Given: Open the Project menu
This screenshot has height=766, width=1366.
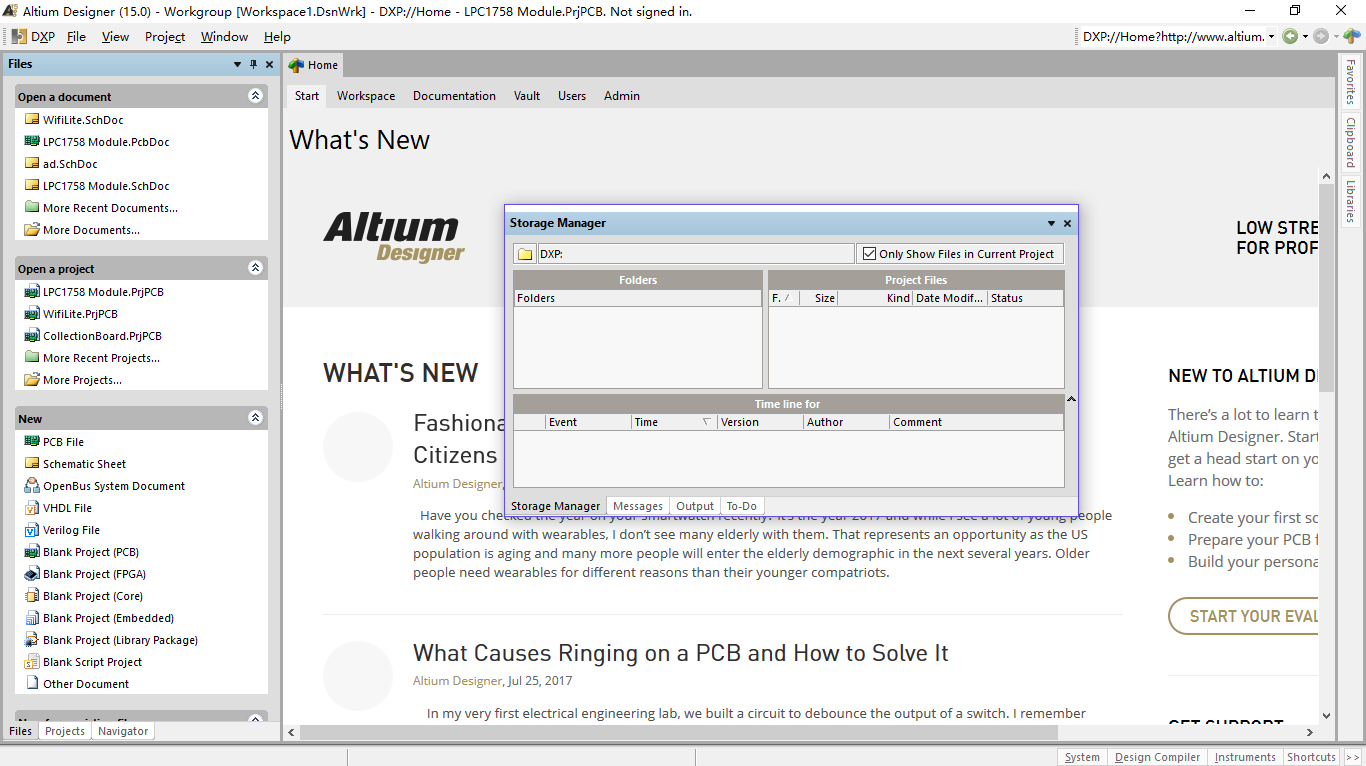Looking at the screenshot, I should pyautogui.click(x=165, y=37).
